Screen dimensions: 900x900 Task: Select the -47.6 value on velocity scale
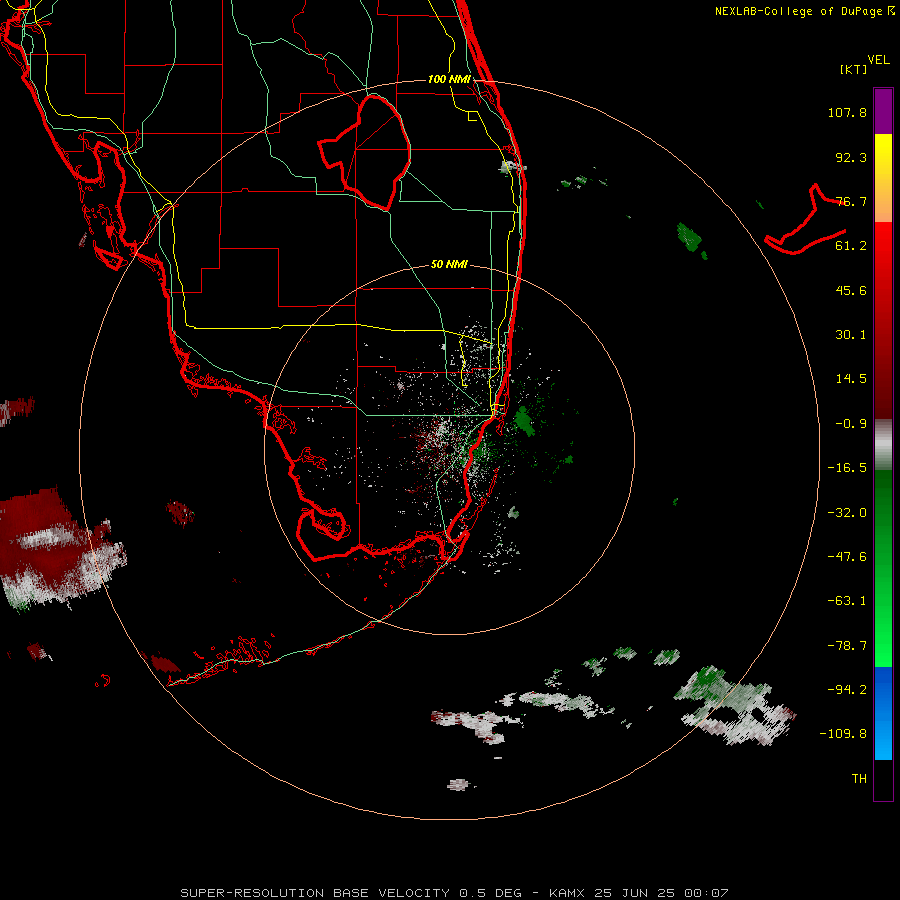point(847,557)
